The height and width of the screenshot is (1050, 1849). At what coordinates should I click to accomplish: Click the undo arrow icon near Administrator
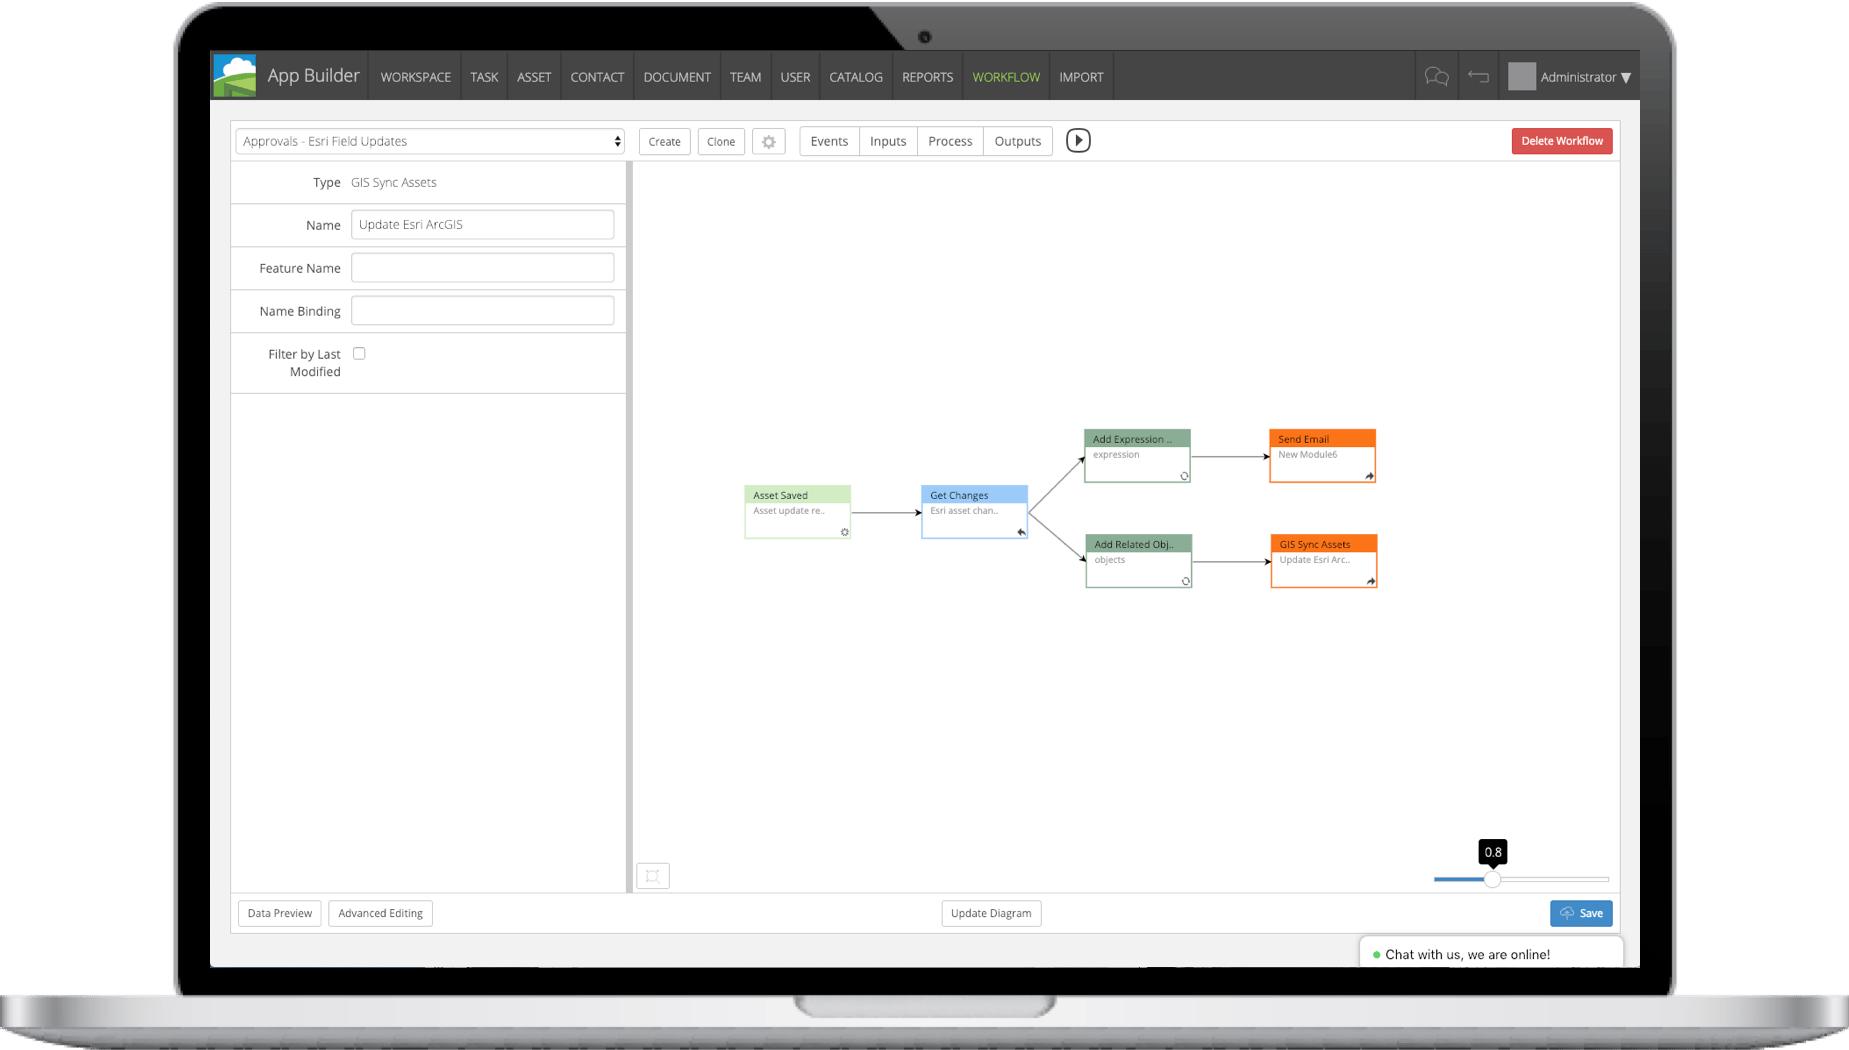pyautogui.click(x=1478, y=76)
